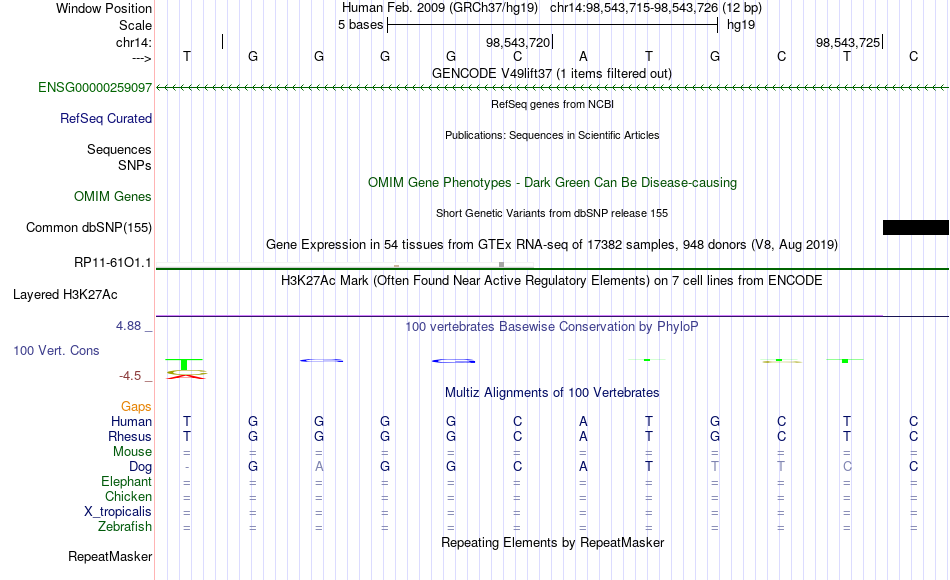Image resolution: width=950 pixels, height=580 pixels.
Task: Click the Zebrafish species label
Action: [x=125, y=526]
